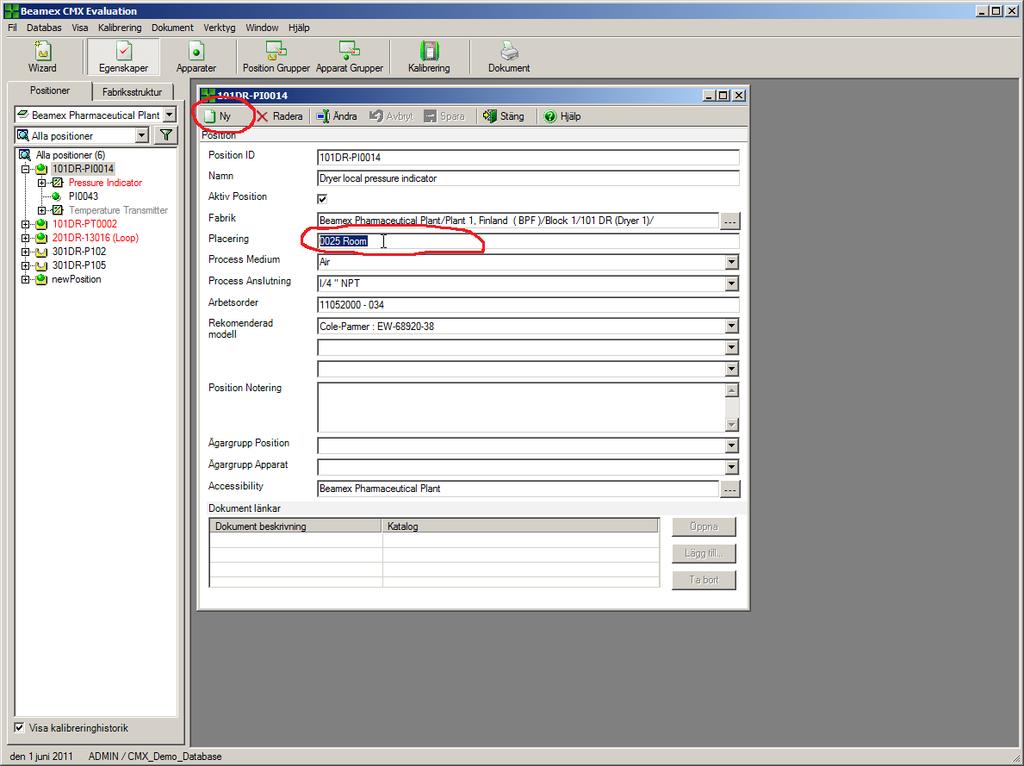The width and height of the screenshot is (1024, 766).
Task: Expand the 101DR-PT0002 node
Action: pos(25,224)
